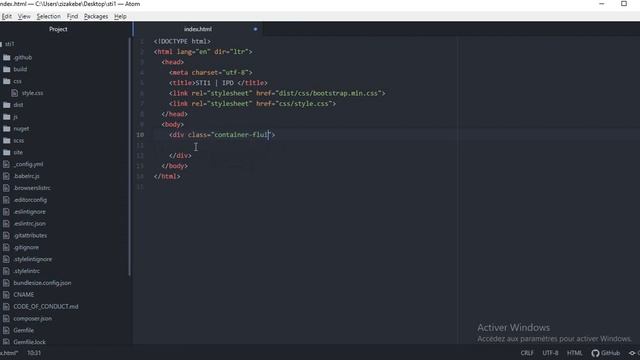The height and width of the screenshot is (360, 640).
Task: Click the modified dot on index.html tab
Action: (x=256, y=29)
